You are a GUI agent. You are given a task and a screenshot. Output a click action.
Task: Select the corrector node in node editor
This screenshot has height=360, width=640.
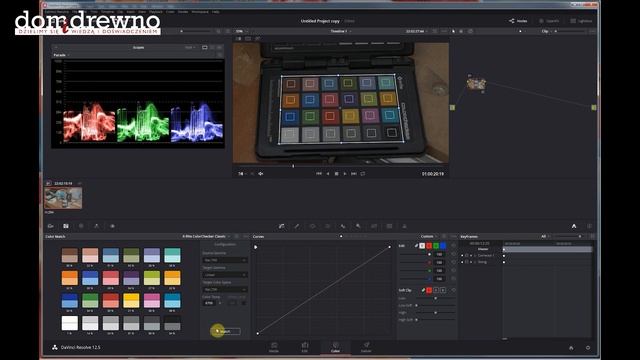click(476, 84)
